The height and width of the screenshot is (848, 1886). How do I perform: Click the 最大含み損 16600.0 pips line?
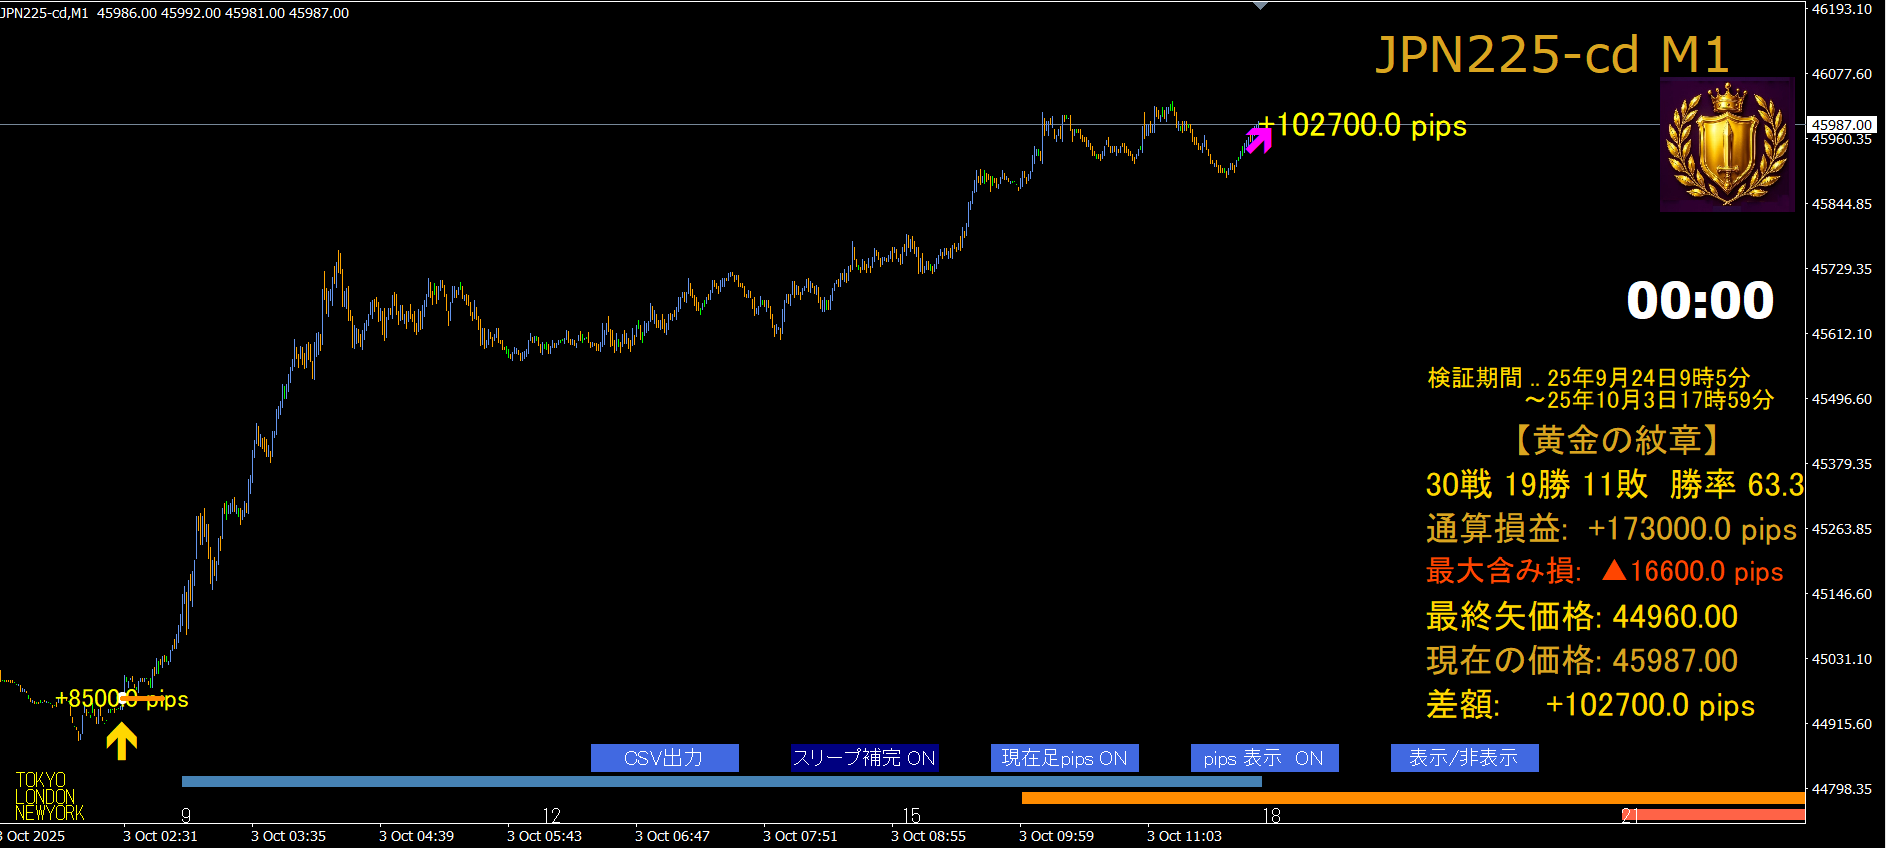pyautogui.click(x=1604, y=571)
